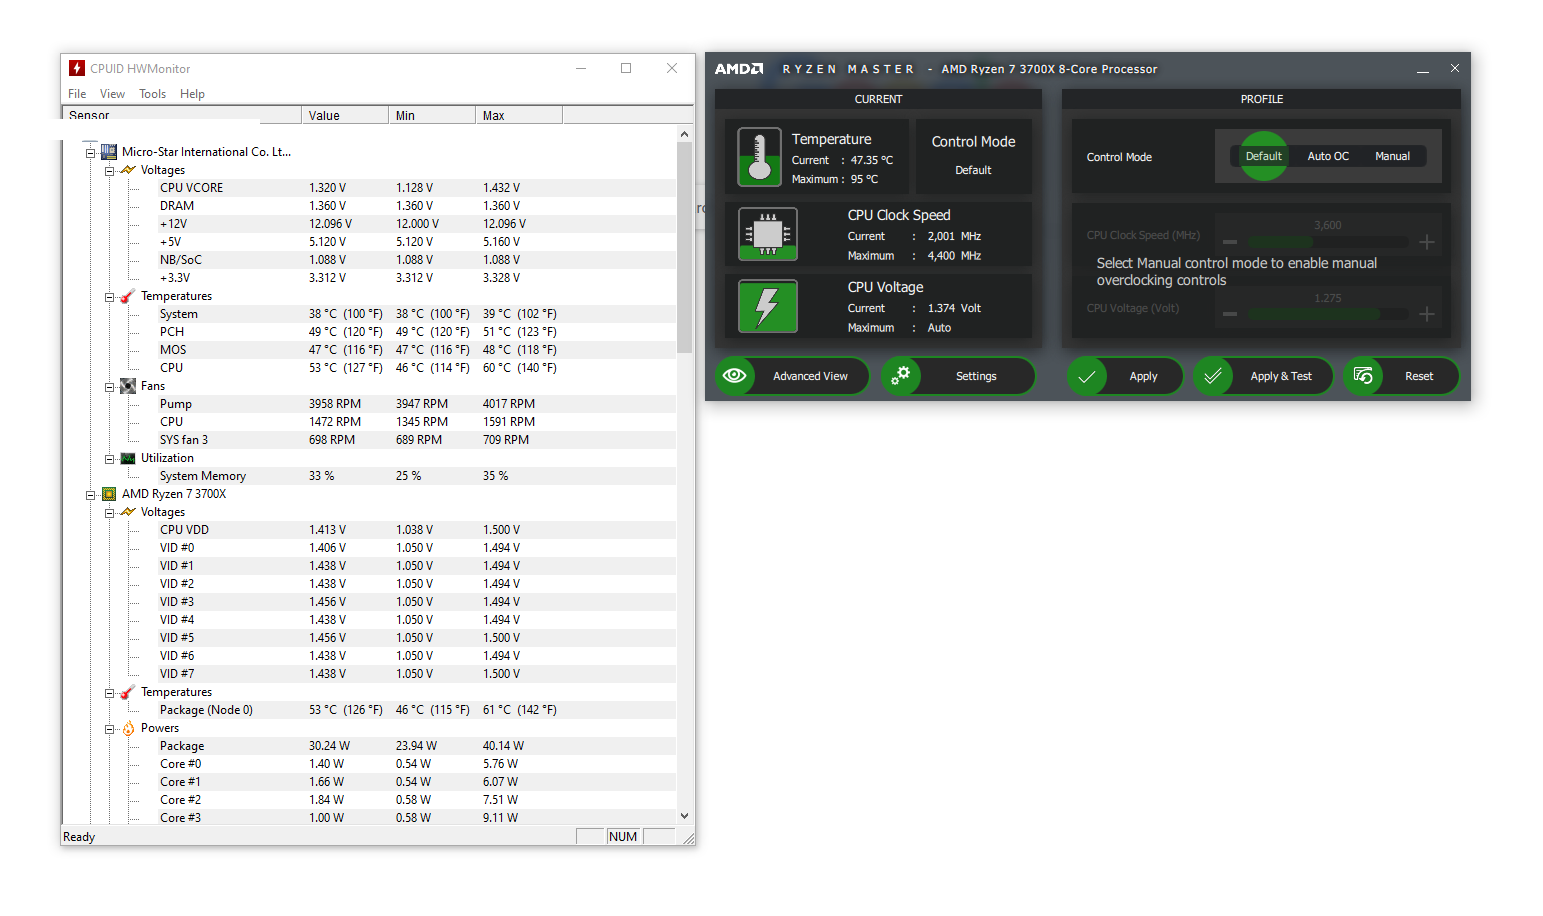Click the reset arrow icon on Reset button
This screenshot has width=1543, height=916.
click(1363, 376)
